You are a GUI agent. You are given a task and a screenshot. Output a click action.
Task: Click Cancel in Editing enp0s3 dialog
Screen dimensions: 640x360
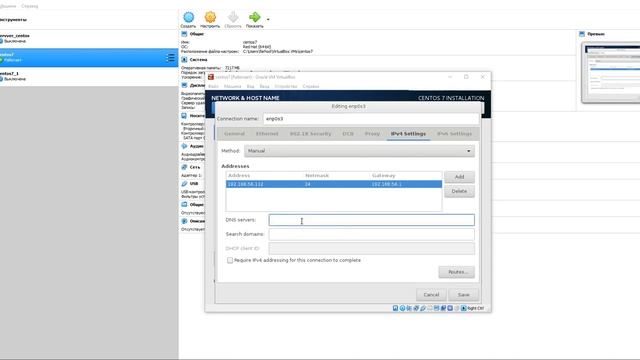tap(431, 295)
